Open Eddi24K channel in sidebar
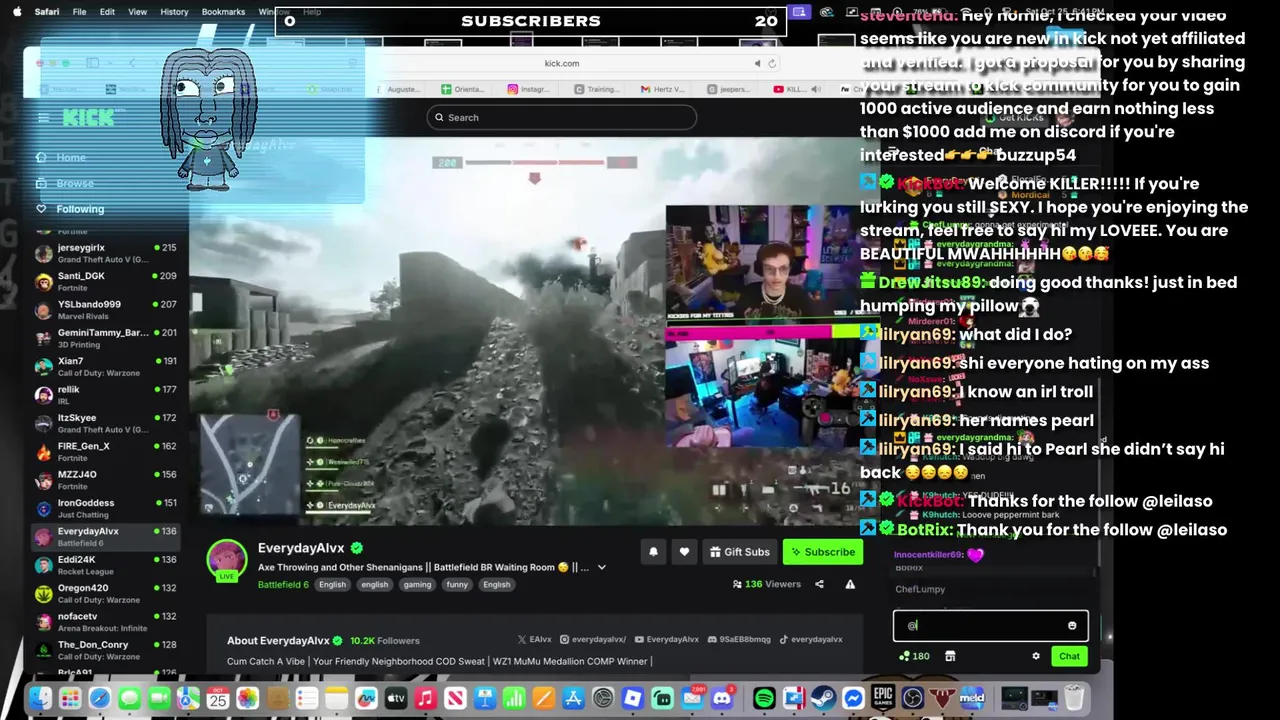The image size is (1280, 720). coord(105,565)
